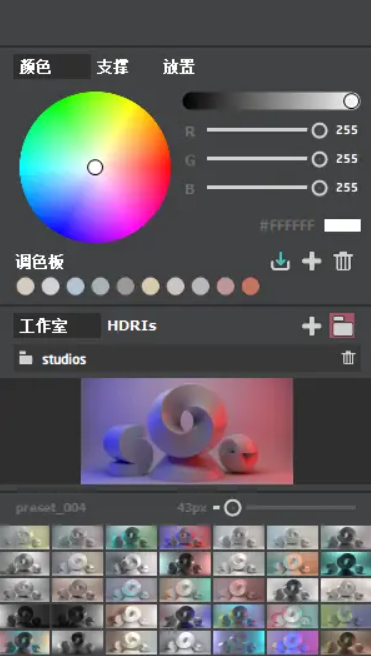371x656 pixels.
Task: Import a palette with the download icon
Action: (x=280, y=262)
